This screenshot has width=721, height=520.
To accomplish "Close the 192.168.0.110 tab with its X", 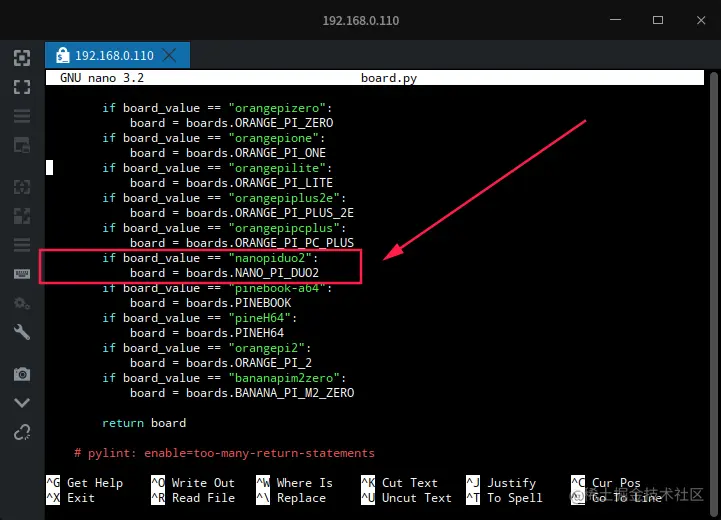I will click(170, 55).
